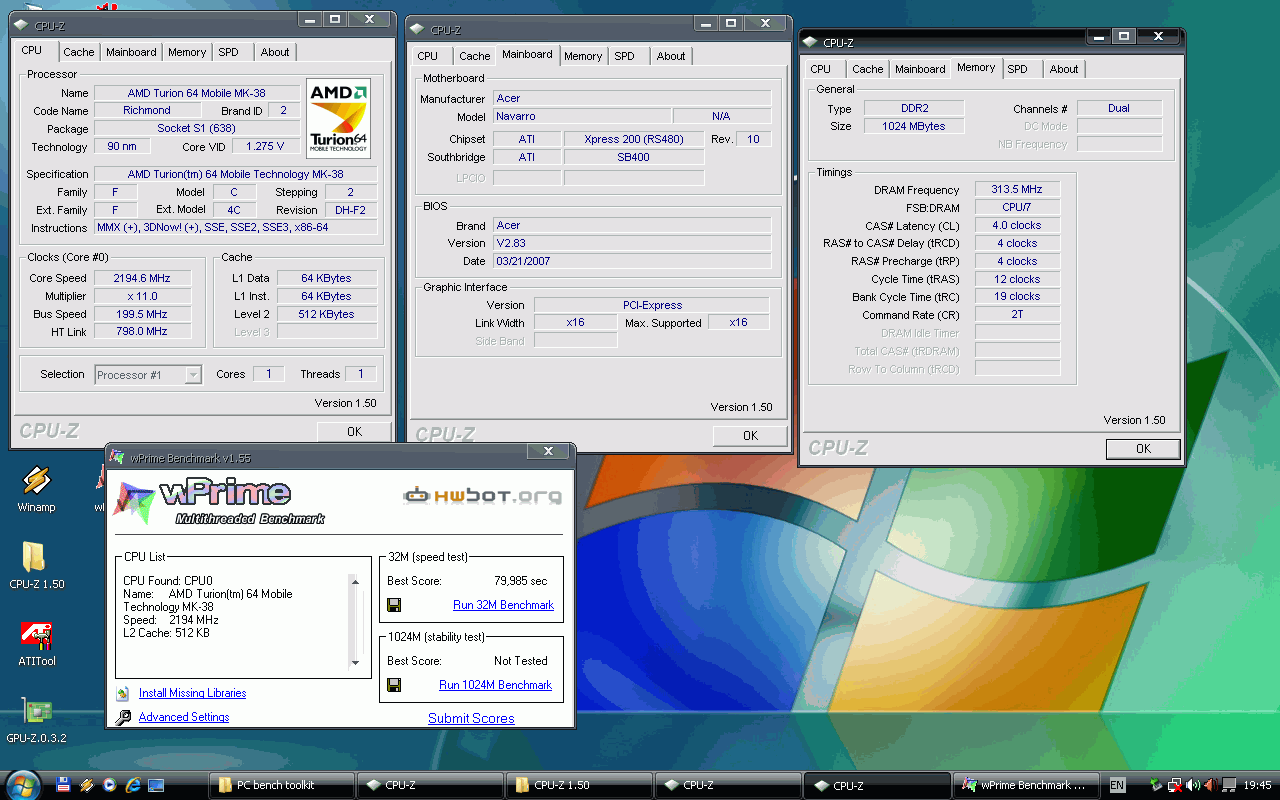Click the hwbot.org logo in wPrime
The width and height of the screenshot is (1280, 800).
click(x=481, y=495)
